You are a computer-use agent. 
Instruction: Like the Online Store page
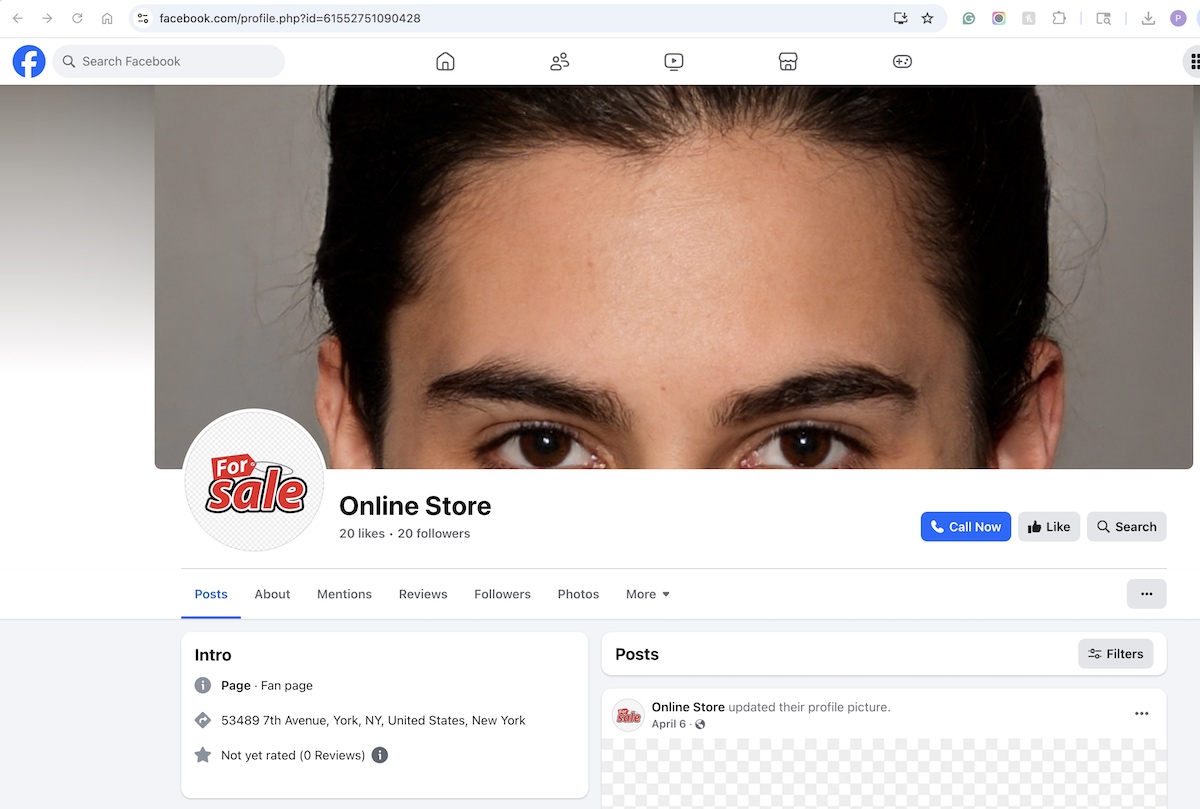click(x=1048, y=527)
